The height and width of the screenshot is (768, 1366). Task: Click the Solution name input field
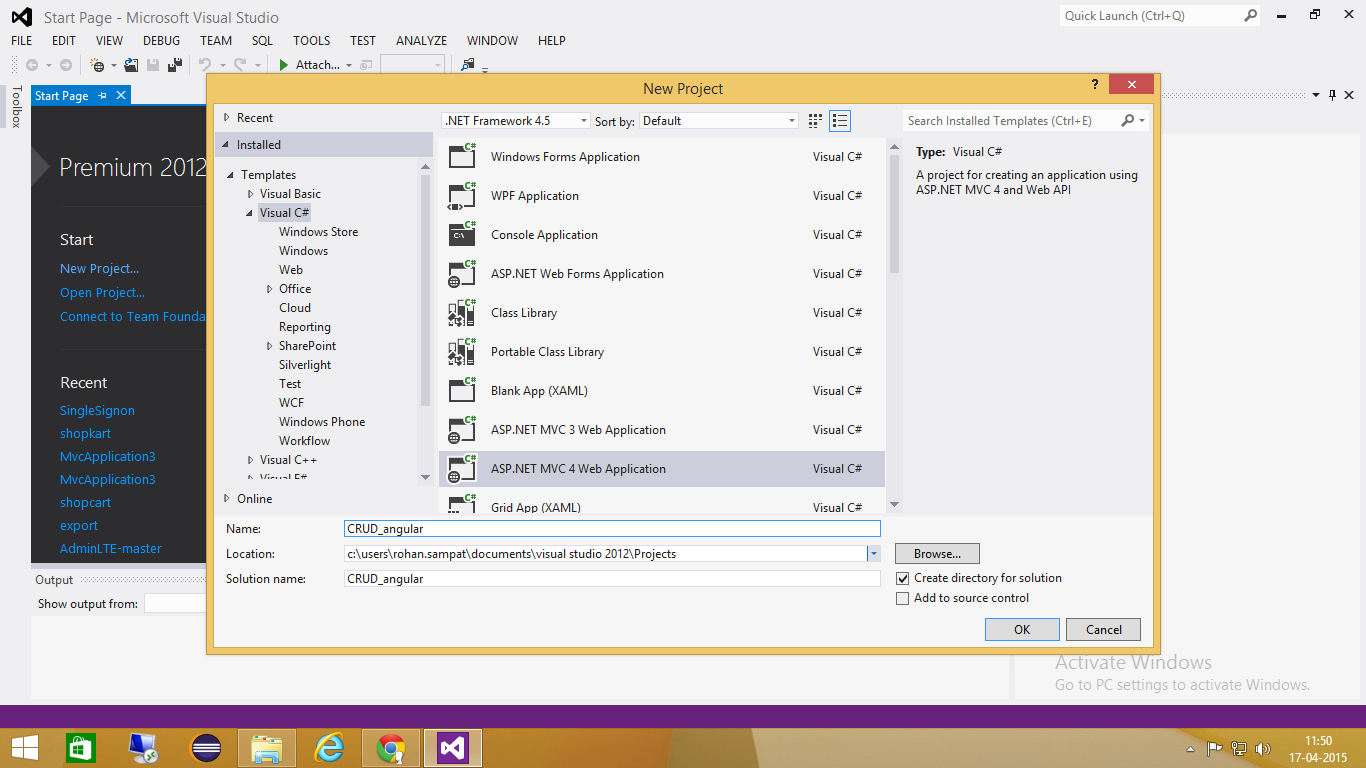click(612, 578)
